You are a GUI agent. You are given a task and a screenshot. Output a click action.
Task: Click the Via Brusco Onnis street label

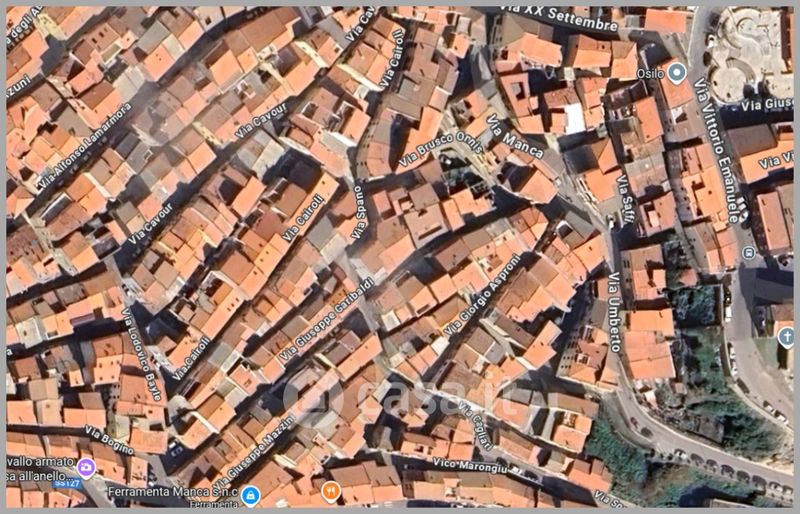pos(440,146)
